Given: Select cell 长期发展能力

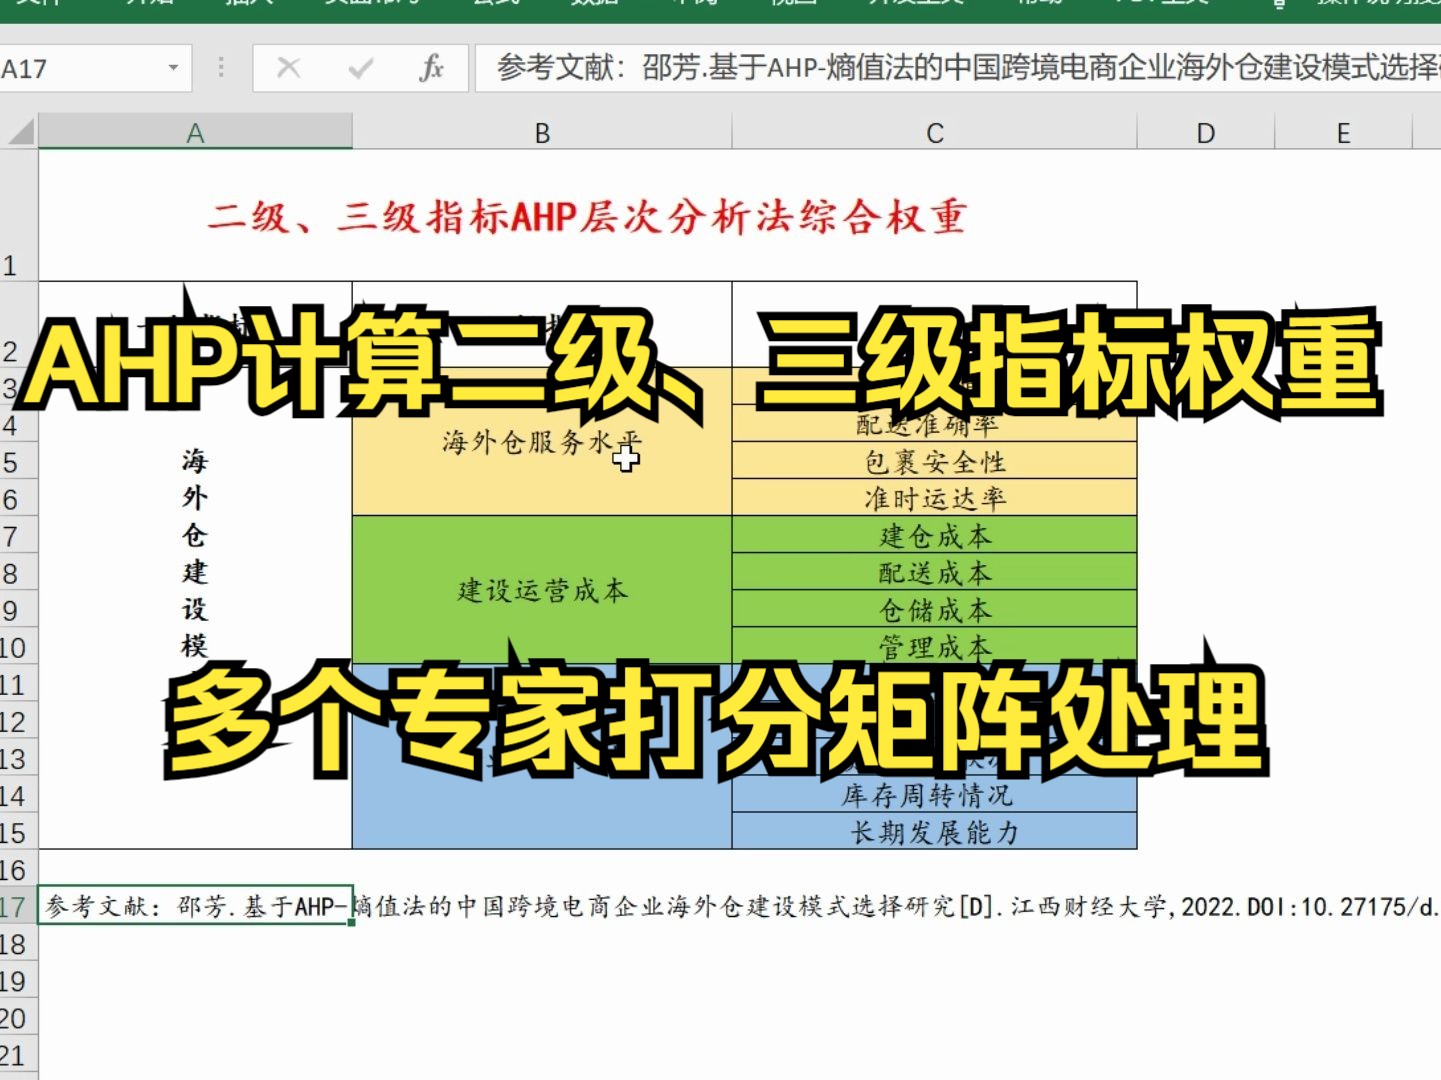Looking at the screenshot, I should pyautogui.click(x=934, y=831).
